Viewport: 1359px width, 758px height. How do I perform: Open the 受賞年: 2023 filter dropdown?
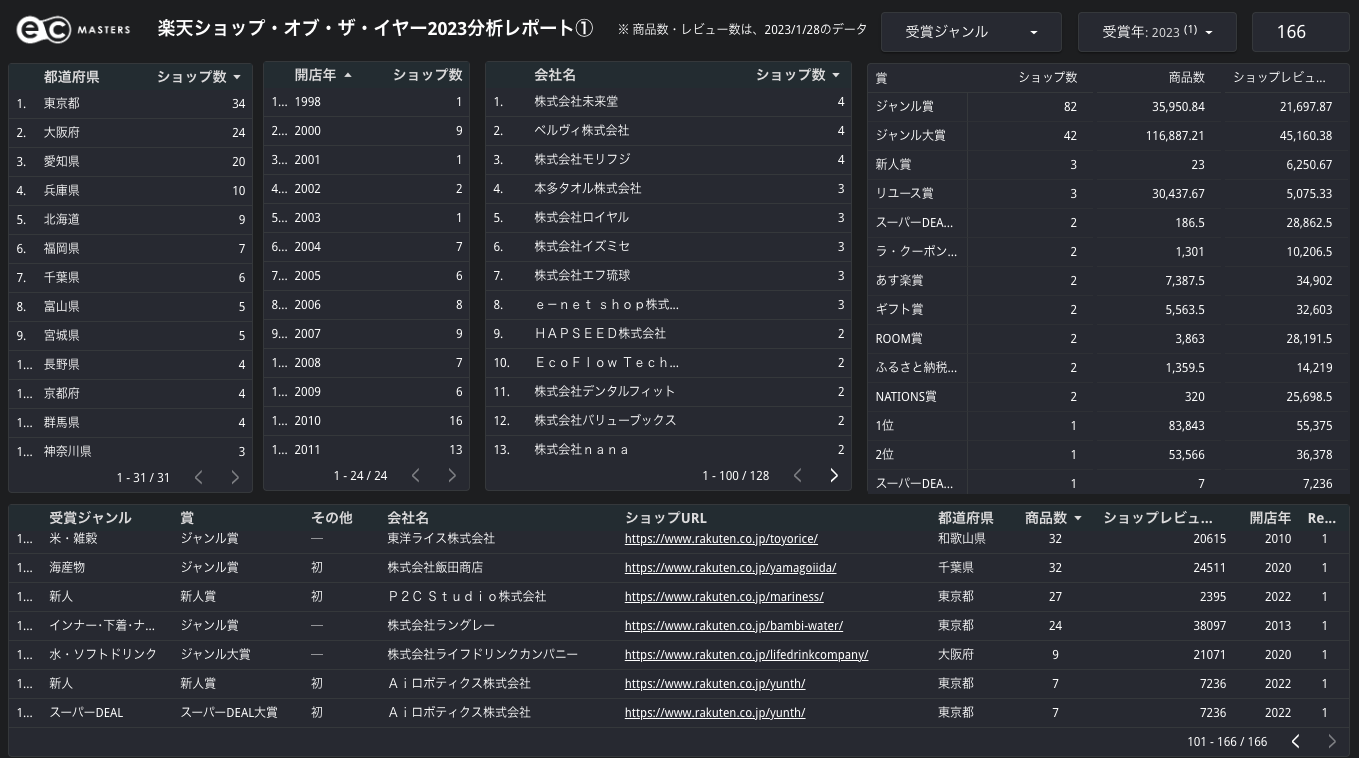(1157, 32)
